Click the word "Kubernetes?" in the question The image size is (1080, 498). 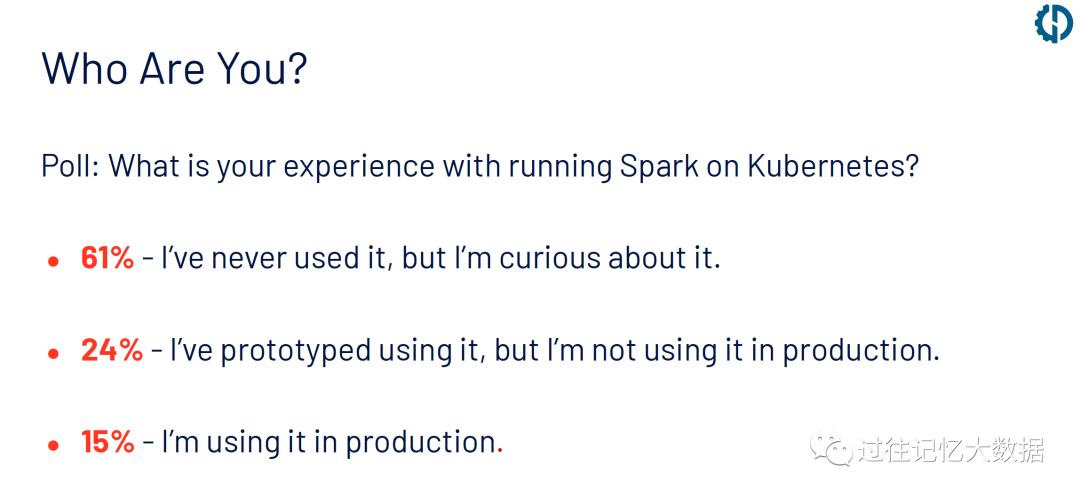[832, 166]
